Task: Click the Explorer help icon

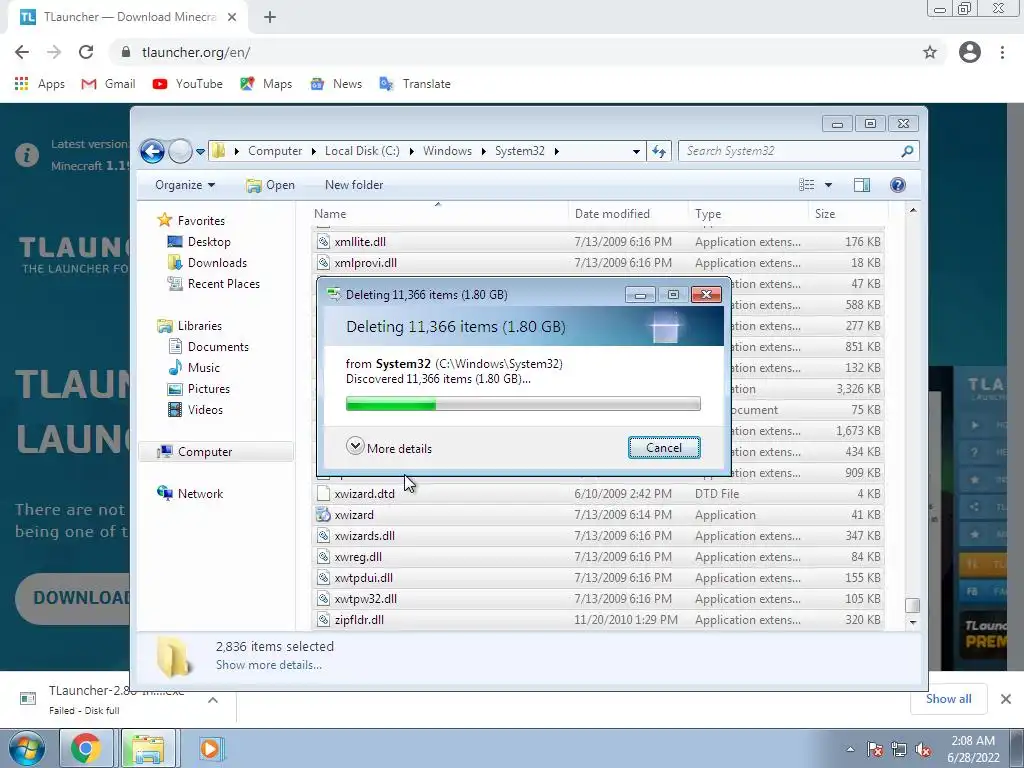Action: tap(898, 185)
